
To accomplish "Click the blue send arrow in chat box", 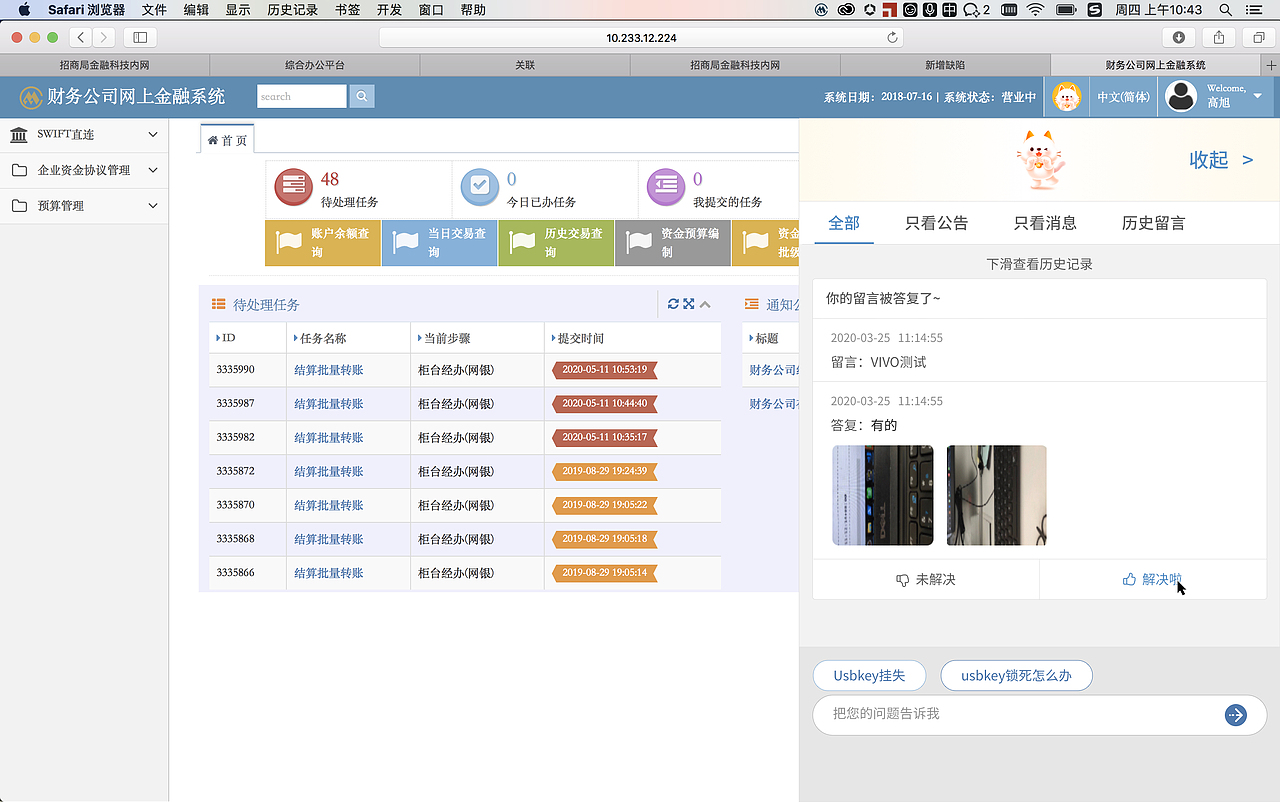I will pyautogui.click(x=1236, y=715).
